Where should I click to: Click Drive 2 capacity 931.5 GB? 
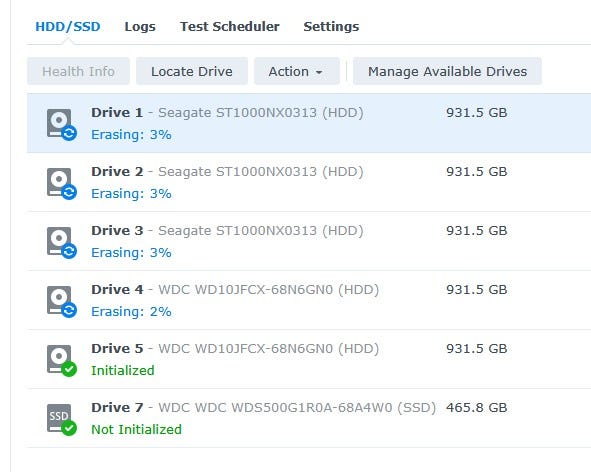pyautogui.click(x=477, y=172)
